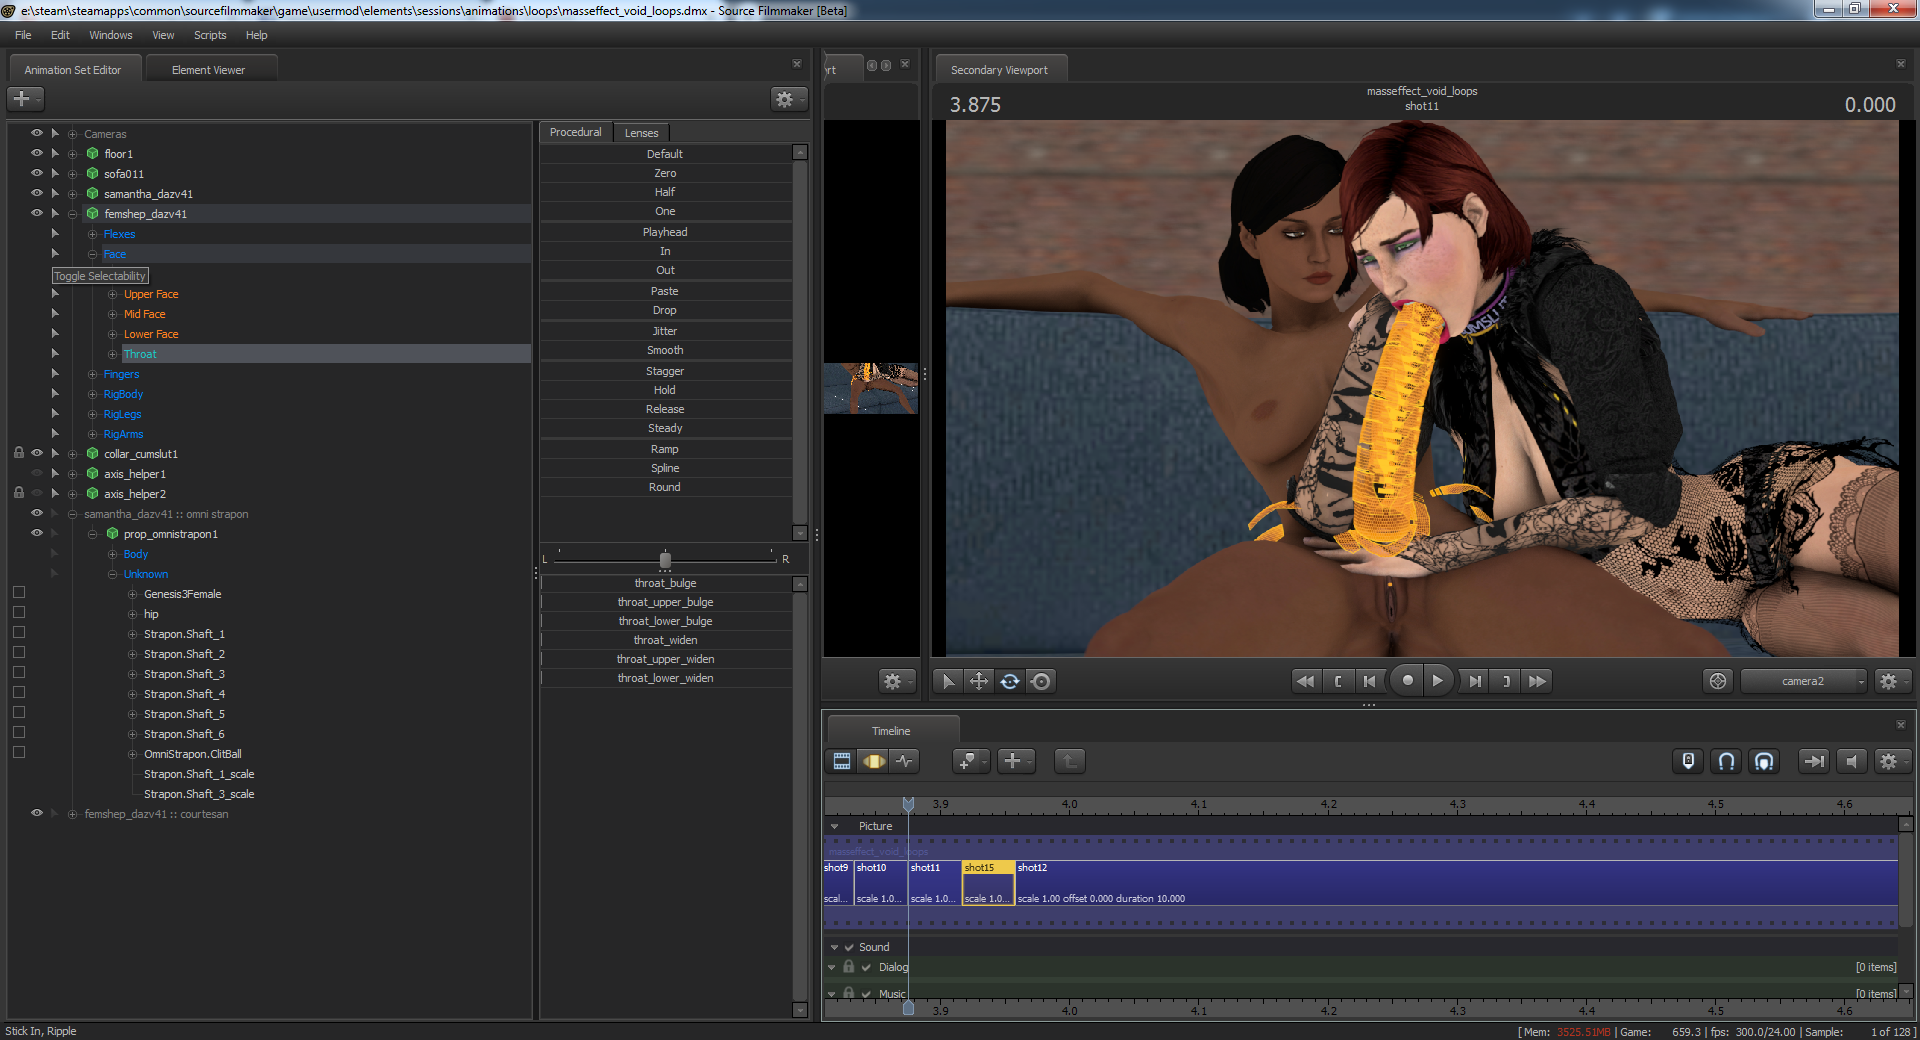The image size is (1920, 1040).
Task: Select the shot12 clip in the timeline
Action: coord(1456,883)
